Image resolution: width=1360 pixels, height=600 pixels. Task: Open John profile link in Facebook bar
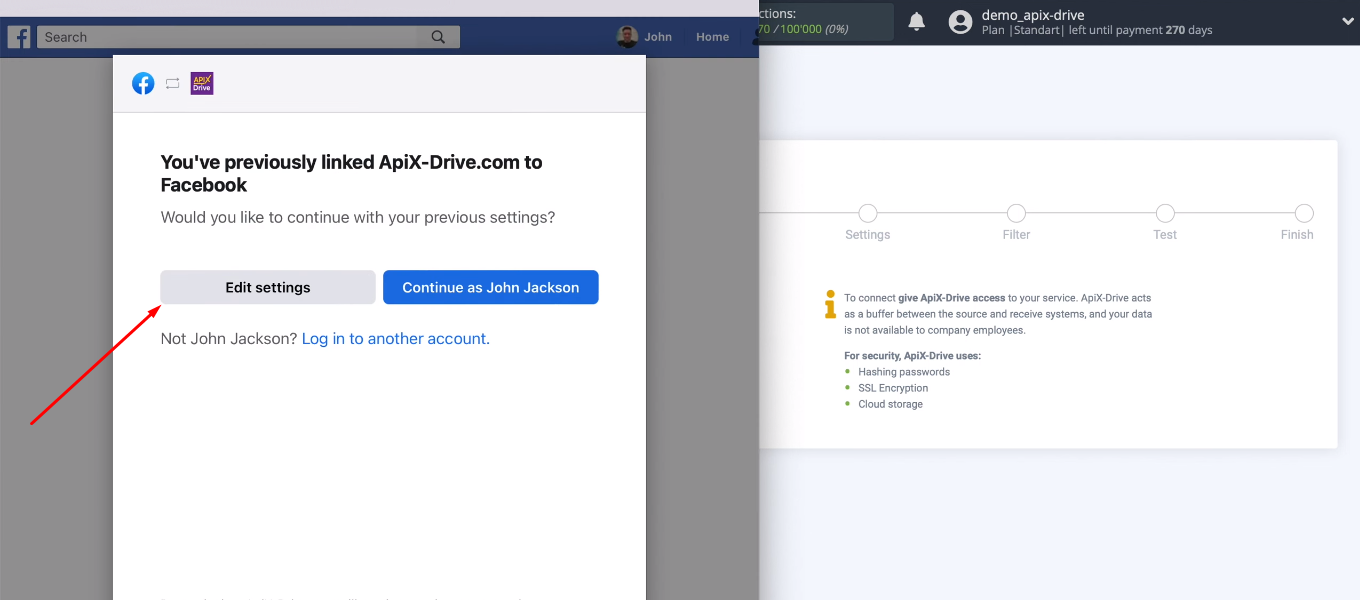tap(658, 37)
